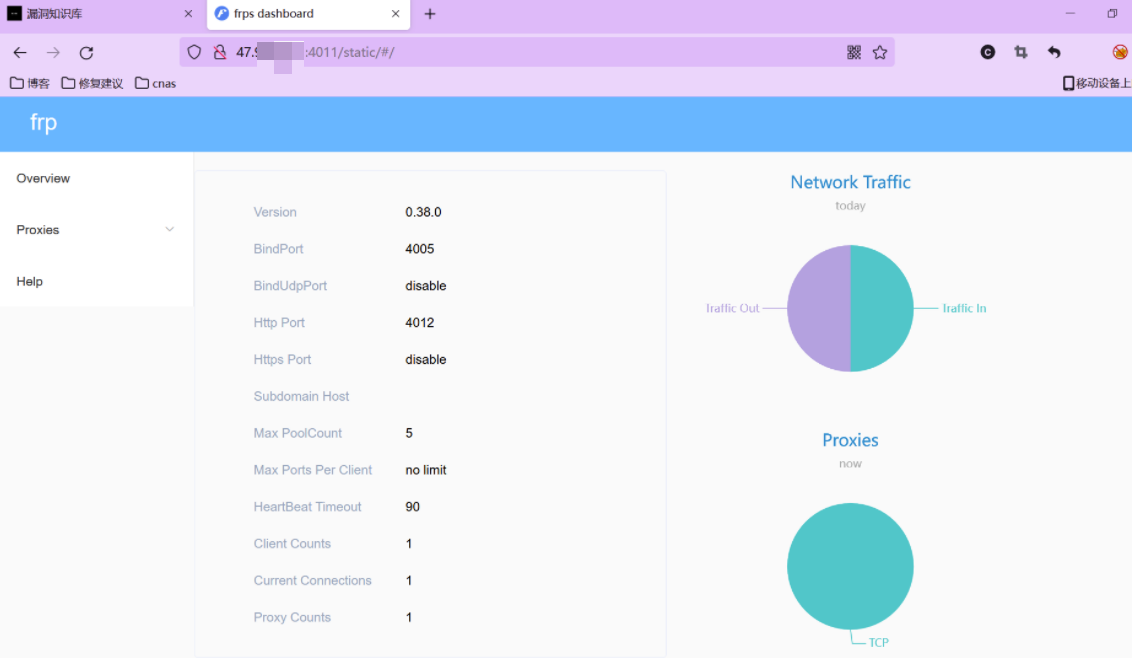
Task: Click the frp logo in header
Action: 43,122
